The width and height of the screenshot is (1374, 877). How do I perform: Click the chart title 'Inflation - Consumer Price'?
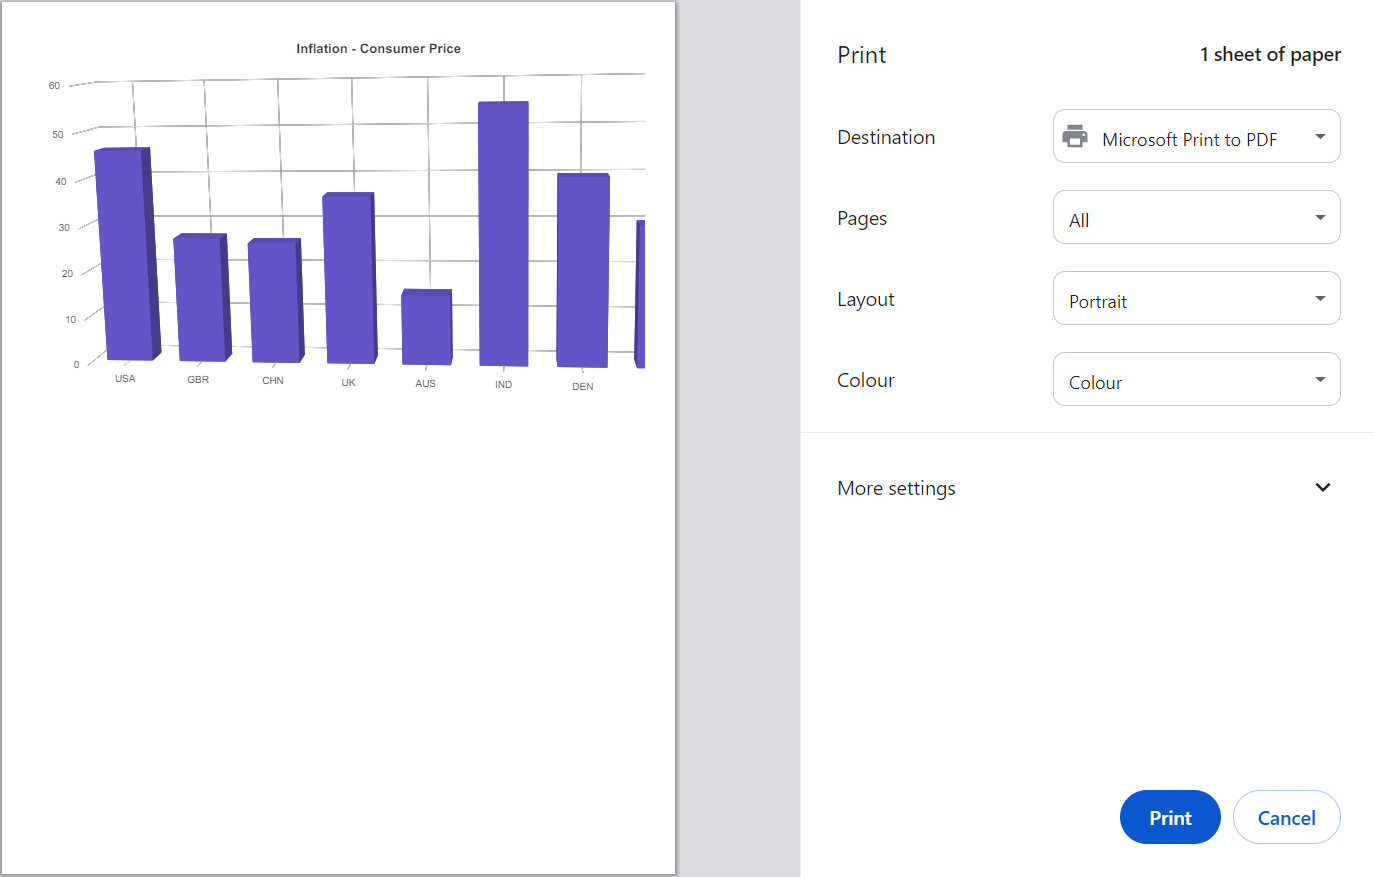(x=378, y=48)
